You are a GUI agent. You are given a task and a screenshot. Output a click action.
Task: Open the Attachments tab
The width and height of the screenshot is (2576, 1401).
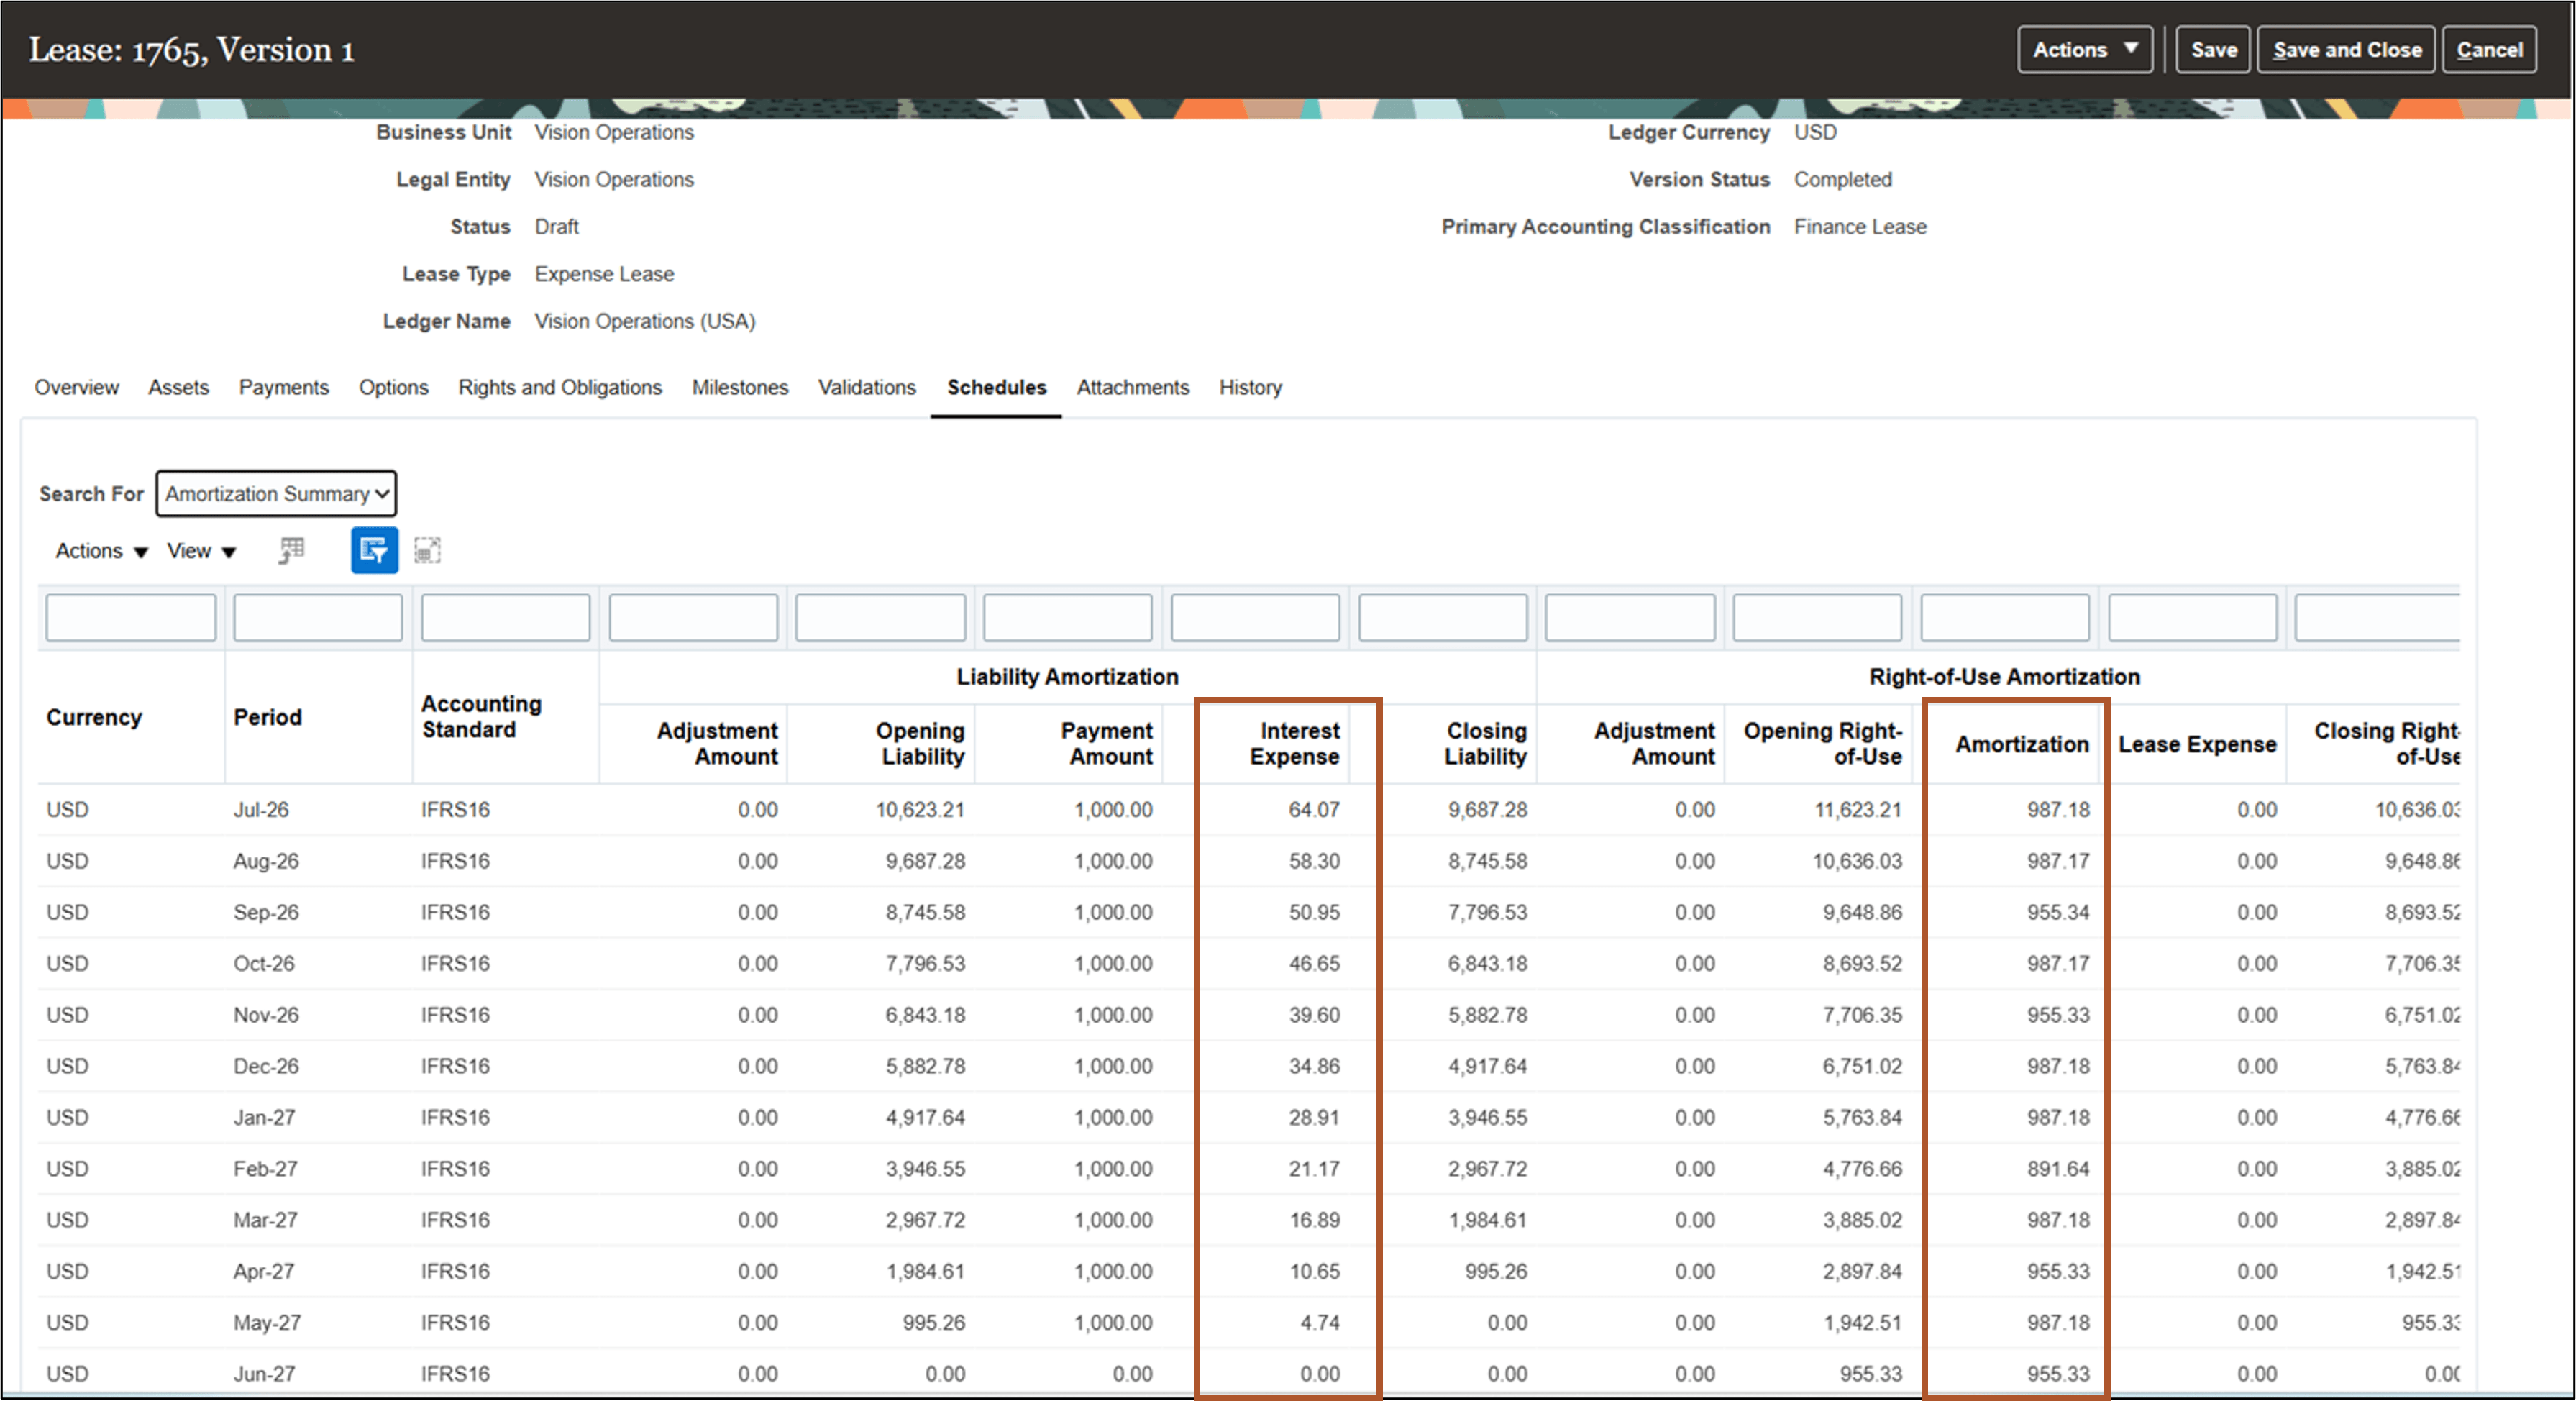[x=1132, y=387]
